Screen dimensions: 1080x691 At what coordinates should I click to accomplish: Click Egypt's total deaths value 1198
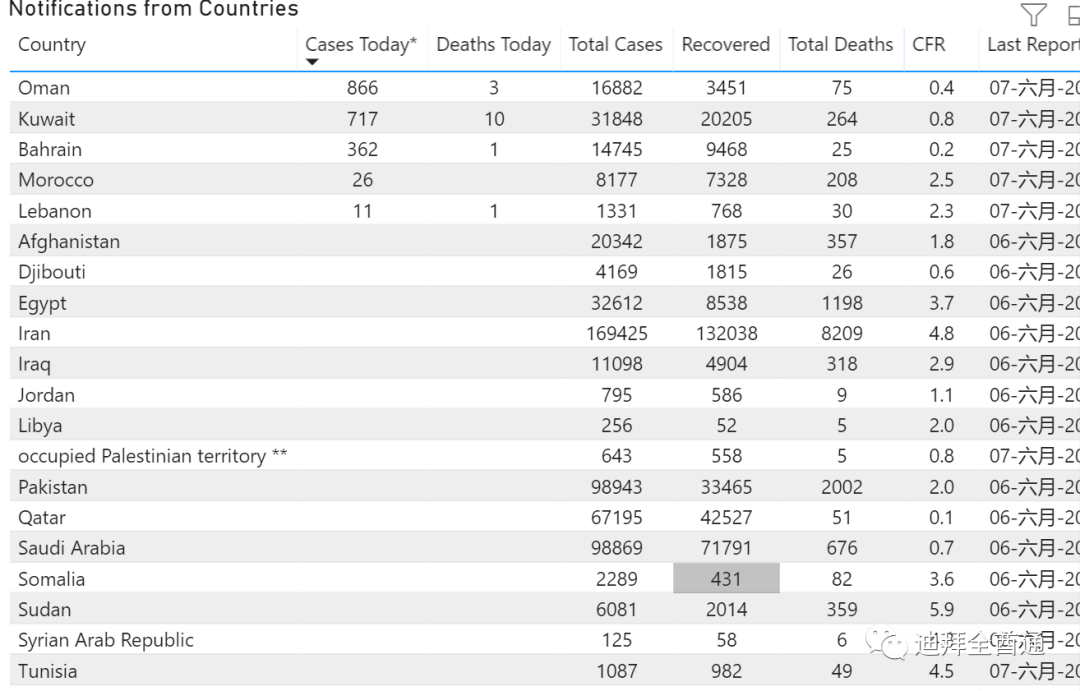pyautogui.click(x=841, y=303)
